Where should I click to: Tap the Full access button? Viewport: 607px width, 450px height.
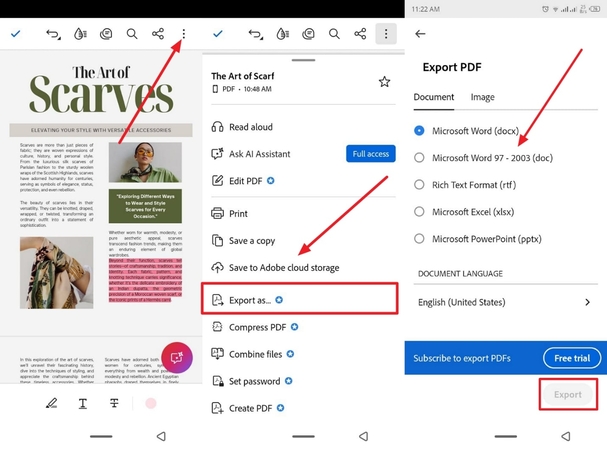[370, 154]
